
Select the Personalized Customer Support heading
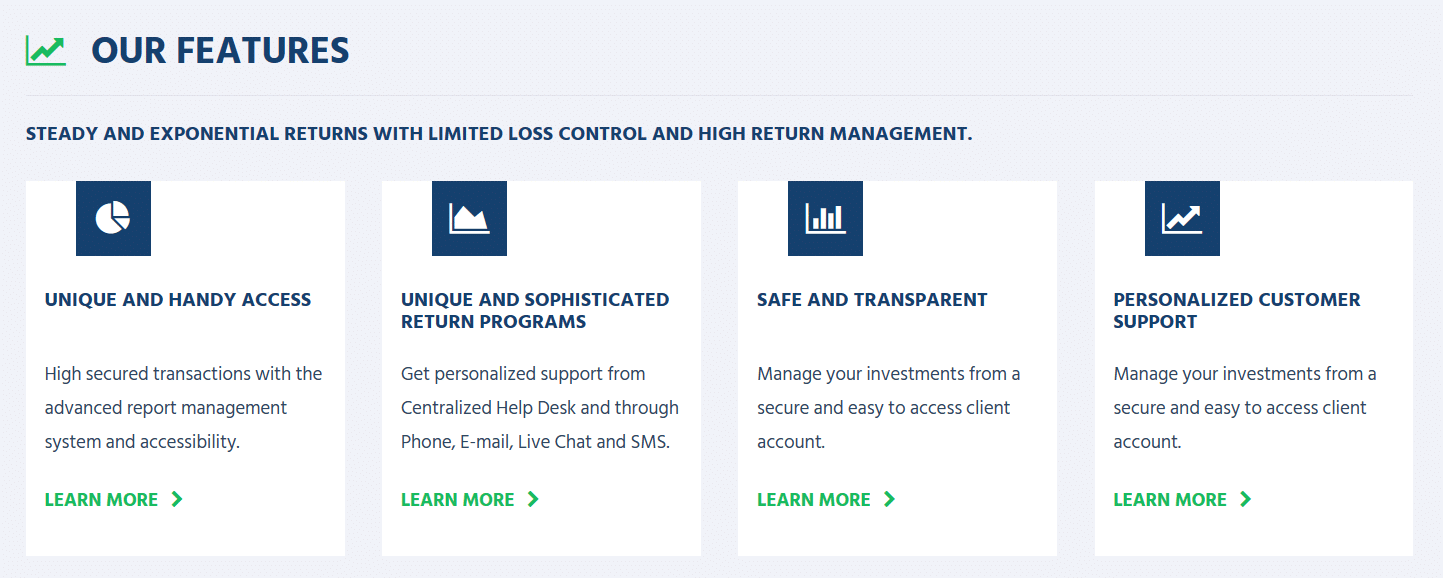1237,311
